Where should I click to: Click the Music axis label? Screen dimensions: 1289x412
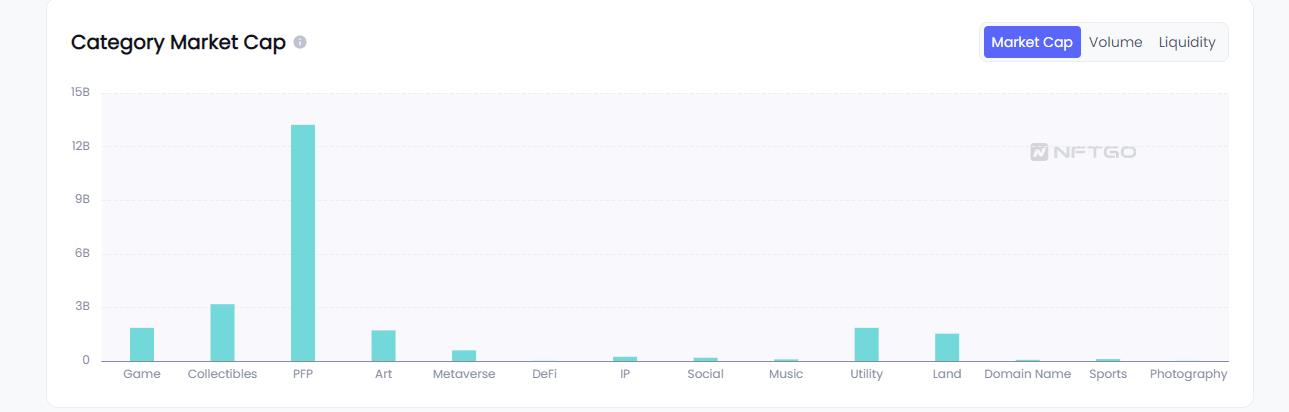pos(786,374)
